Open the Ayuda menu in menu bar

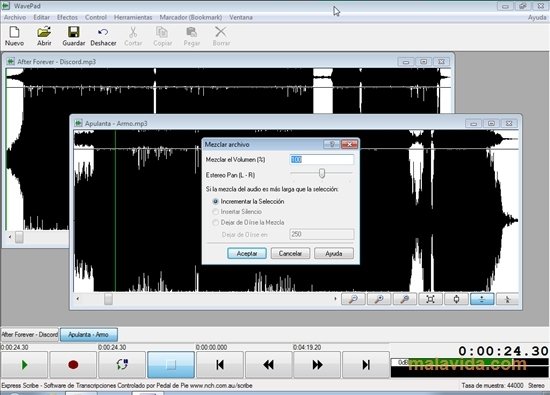click(537, 17)
